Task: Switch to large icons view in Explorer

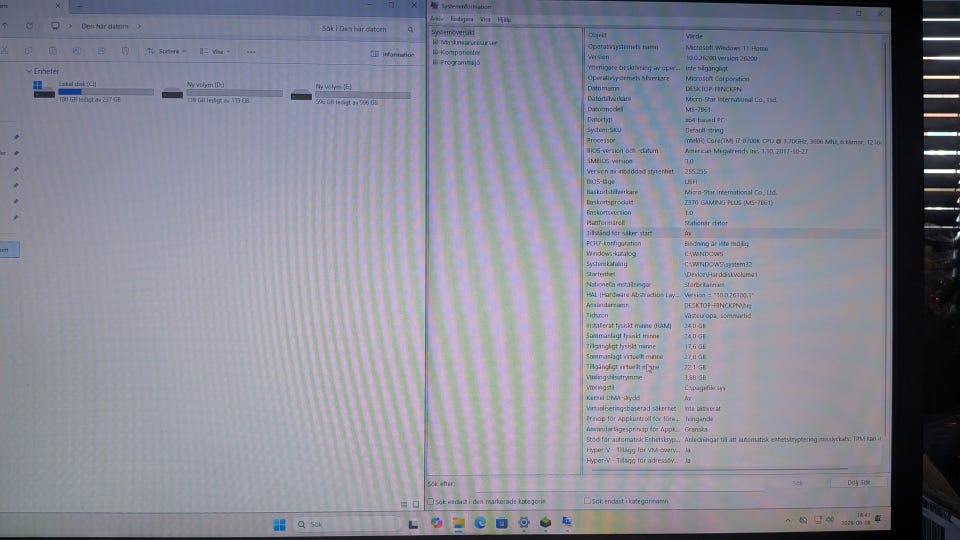Action: [x=416, y=504]
